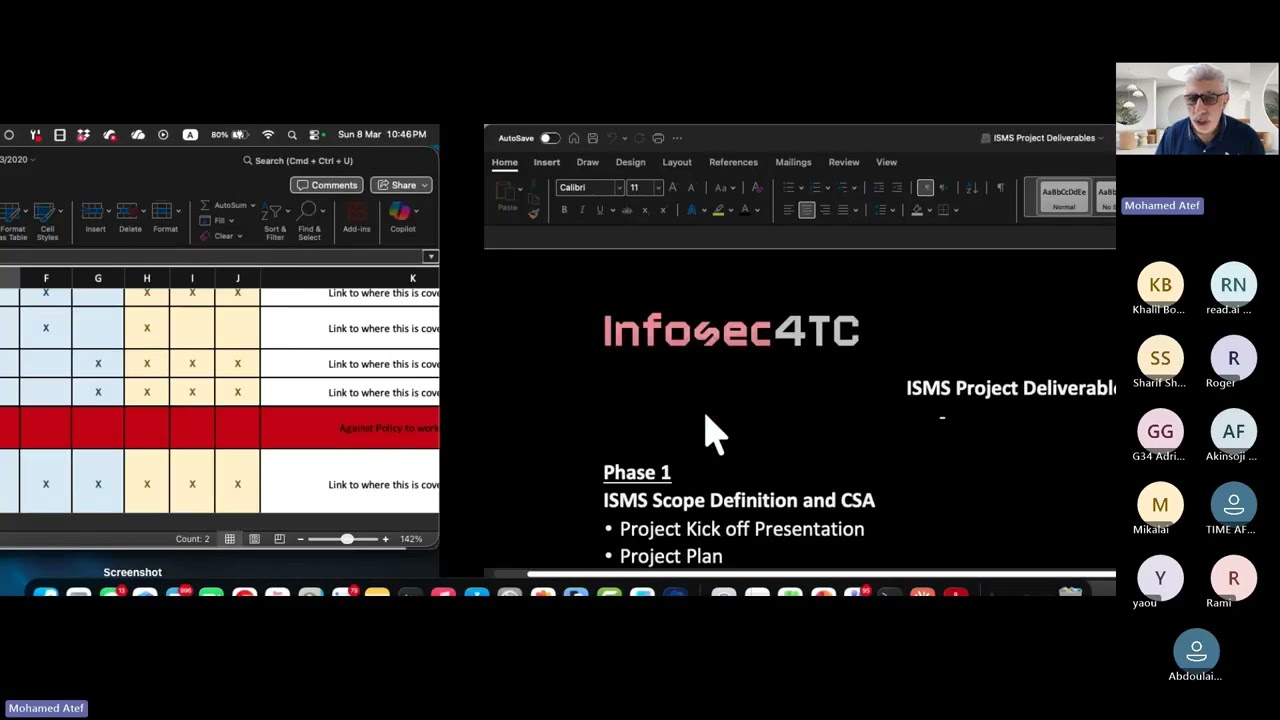Justify text in Word

[843, 210]
